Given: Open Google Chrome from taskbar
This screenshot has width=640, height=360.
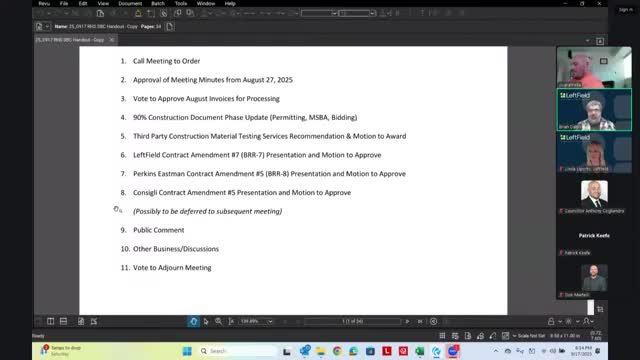Looking at the screenshot, I should [x=337, y=351].
